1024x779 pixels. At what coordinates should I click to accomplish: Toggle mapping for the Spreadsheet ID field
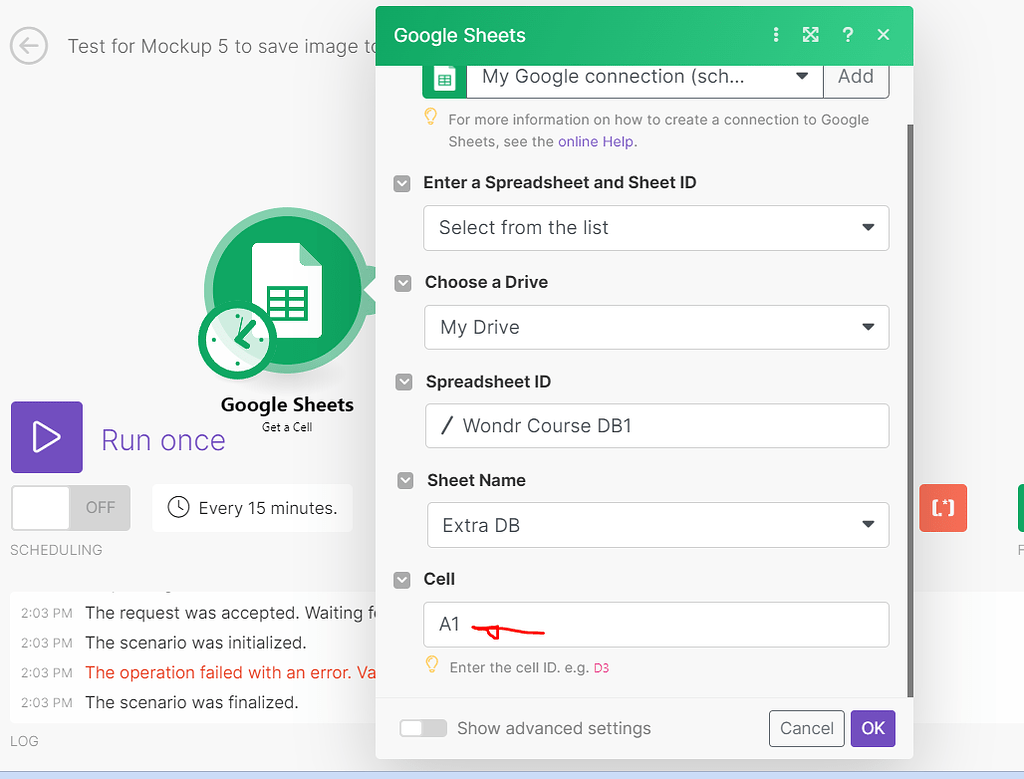click(x=402, y=382)
